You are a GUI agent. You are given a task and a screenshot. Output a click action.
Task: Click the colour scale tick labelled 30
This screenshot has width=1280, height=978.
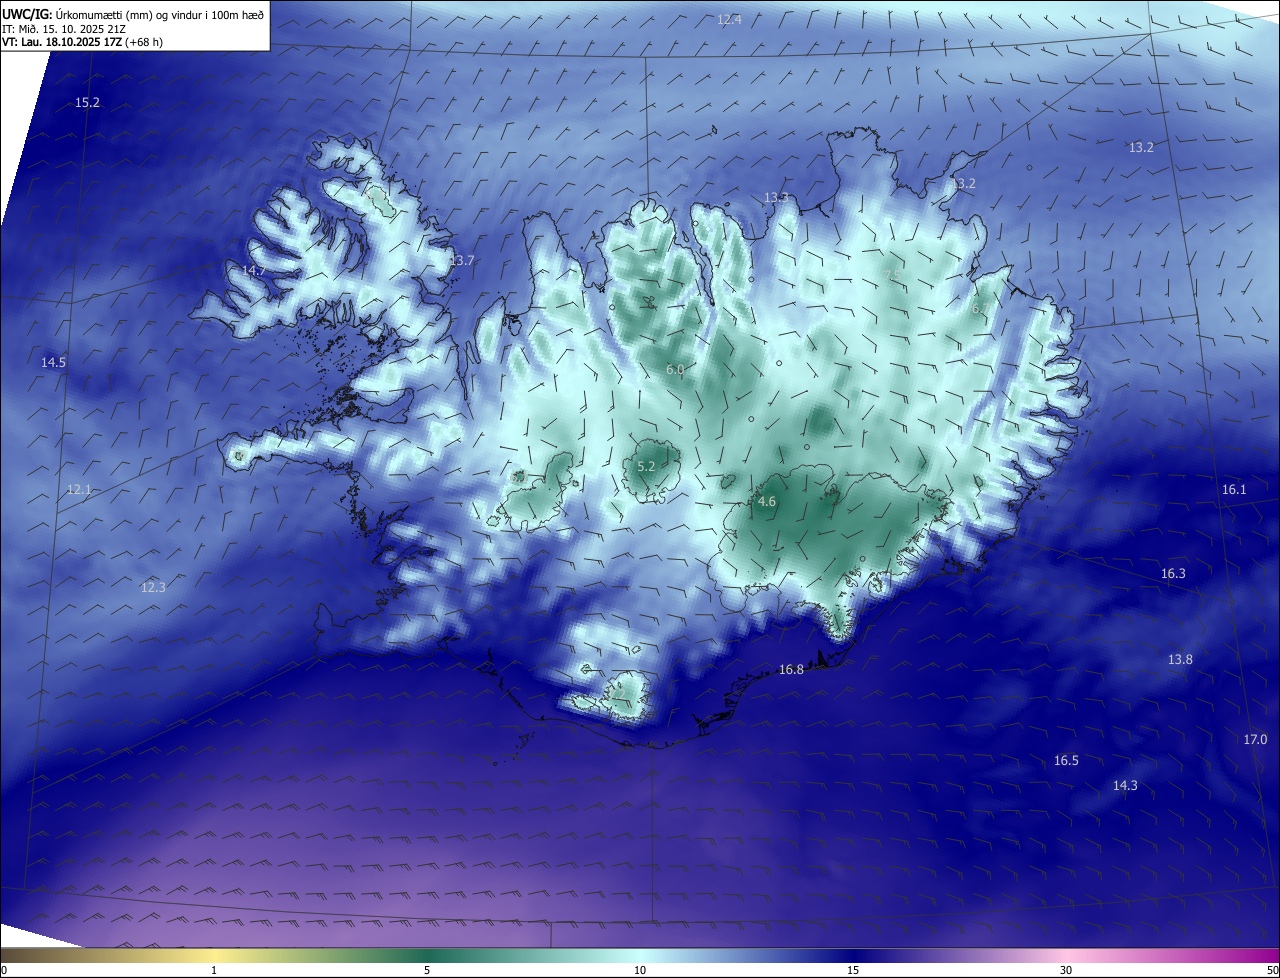tap(1066, 971)
